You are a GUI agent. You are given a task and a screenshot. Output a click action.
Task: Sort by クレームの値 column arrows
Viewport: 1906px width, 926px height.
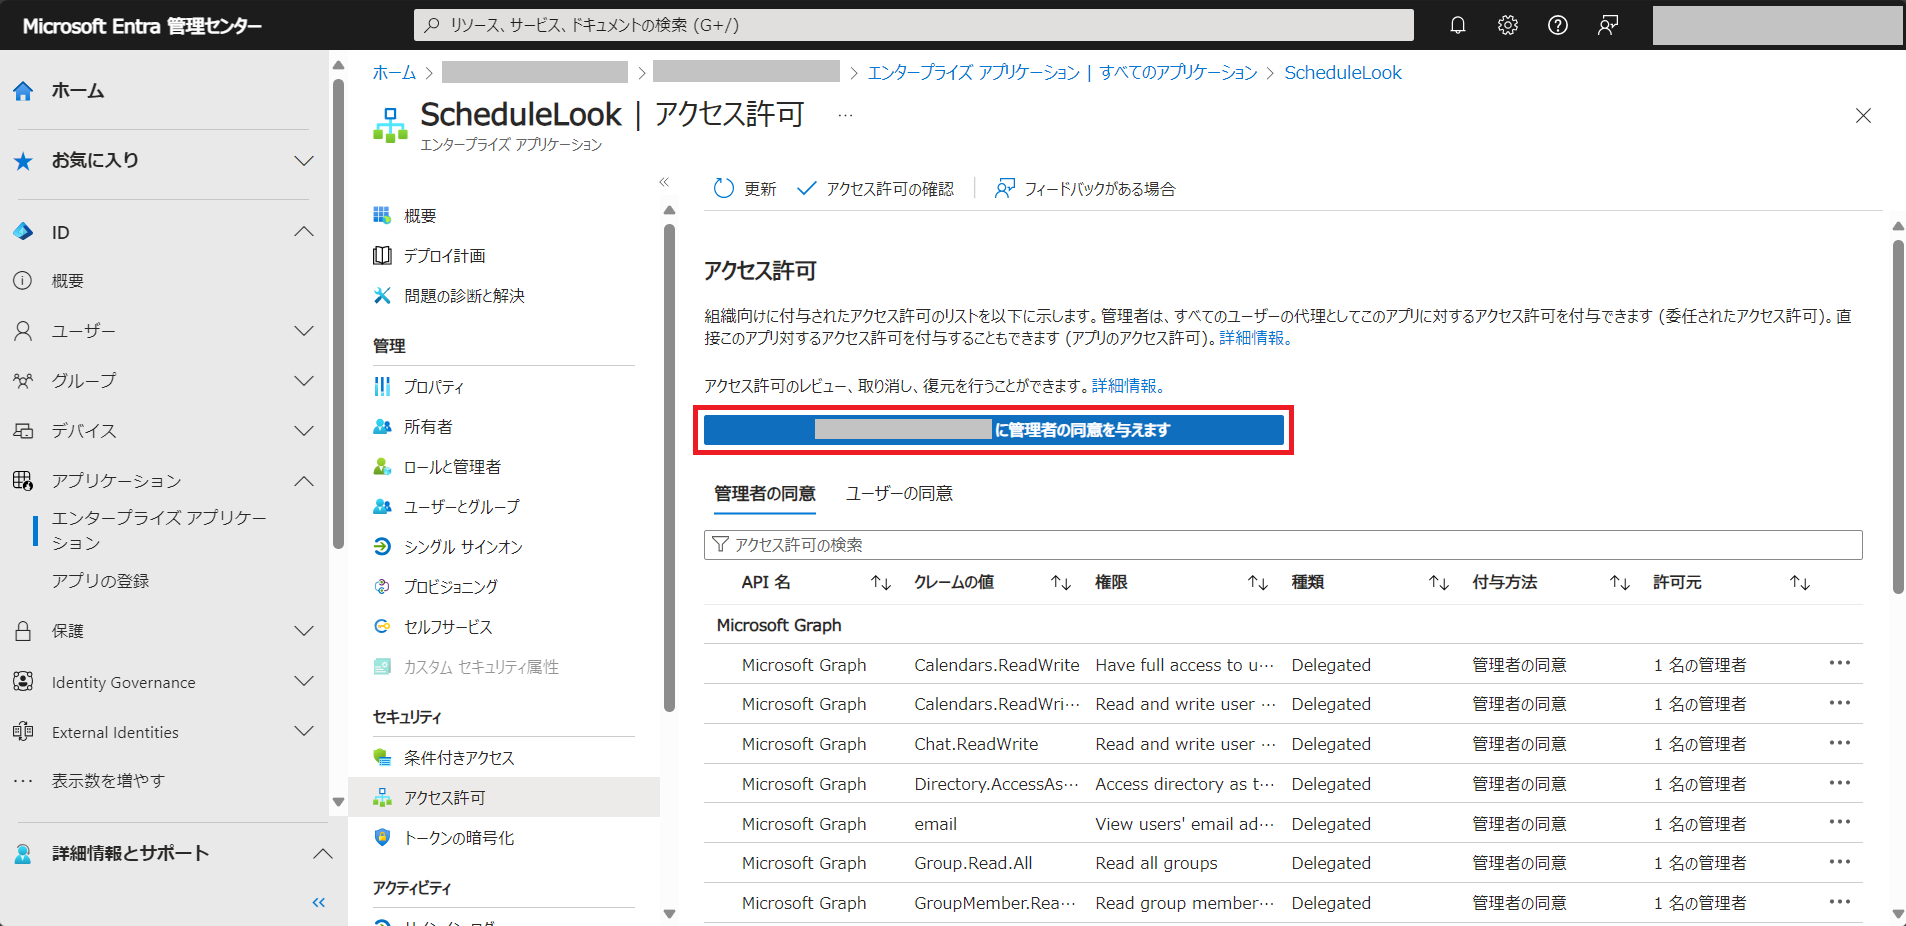(x=1061, y=583)
